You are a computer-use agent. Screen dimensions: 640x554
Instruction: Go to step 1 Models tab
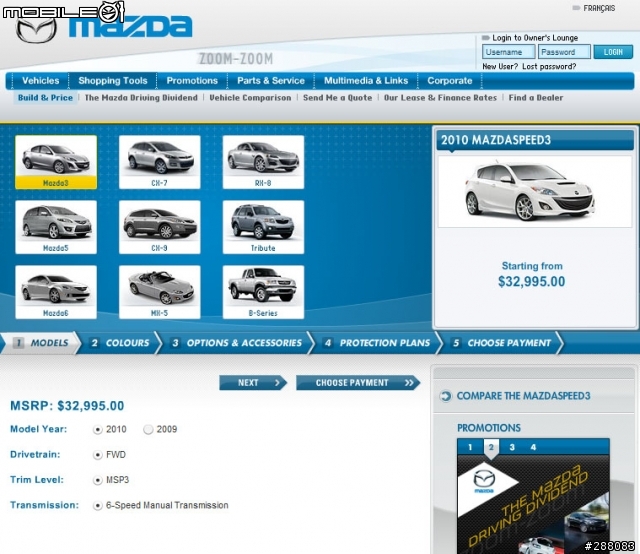tap(41, 343)
